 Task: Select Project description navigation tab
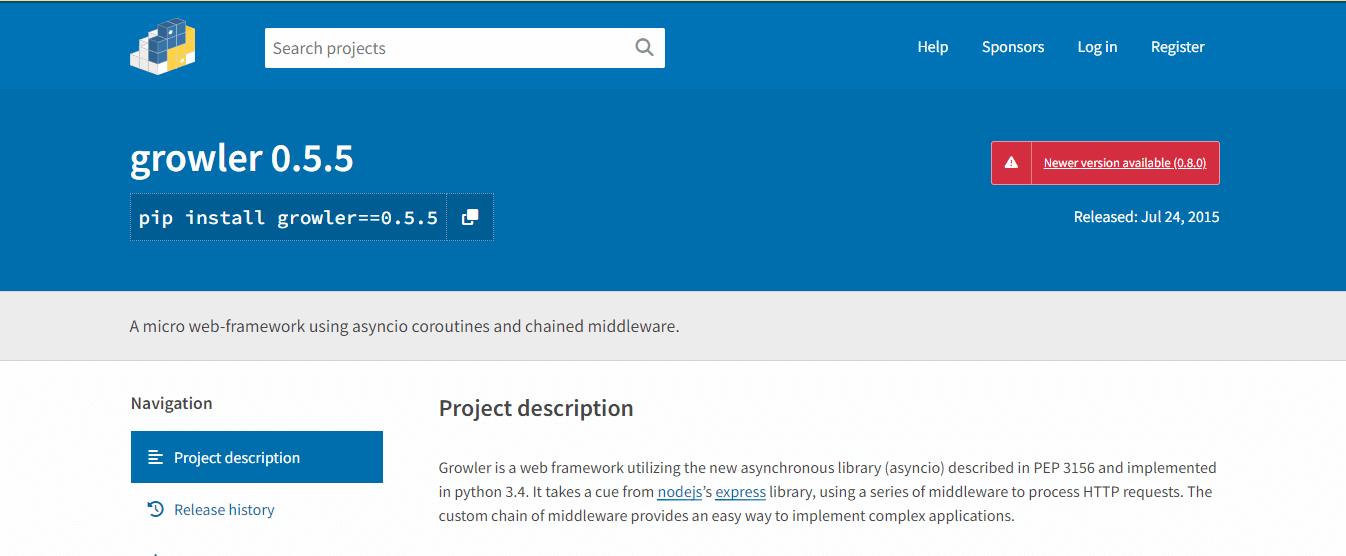257,457
